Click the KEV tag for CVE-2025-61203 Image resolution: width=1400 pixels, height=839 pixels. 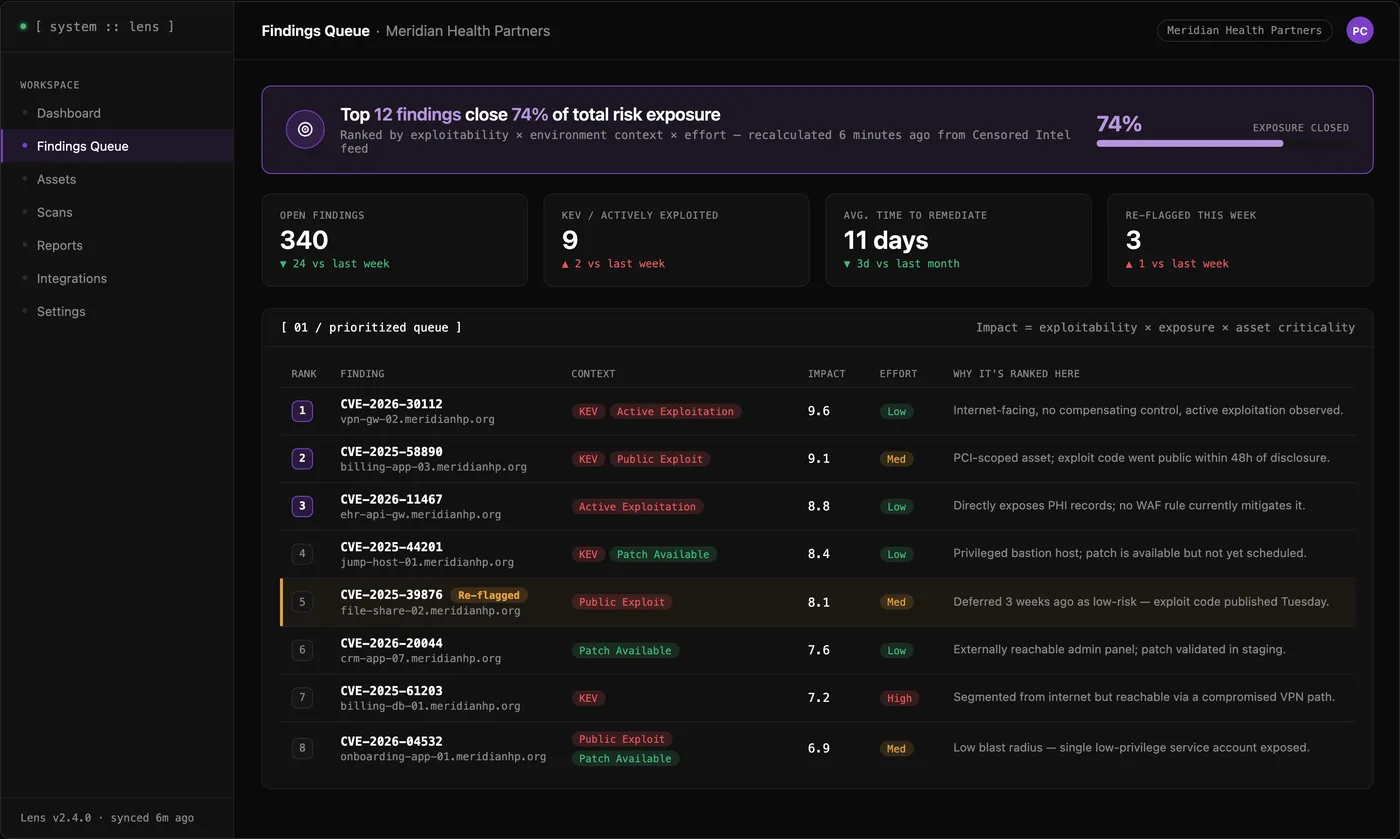588,698
